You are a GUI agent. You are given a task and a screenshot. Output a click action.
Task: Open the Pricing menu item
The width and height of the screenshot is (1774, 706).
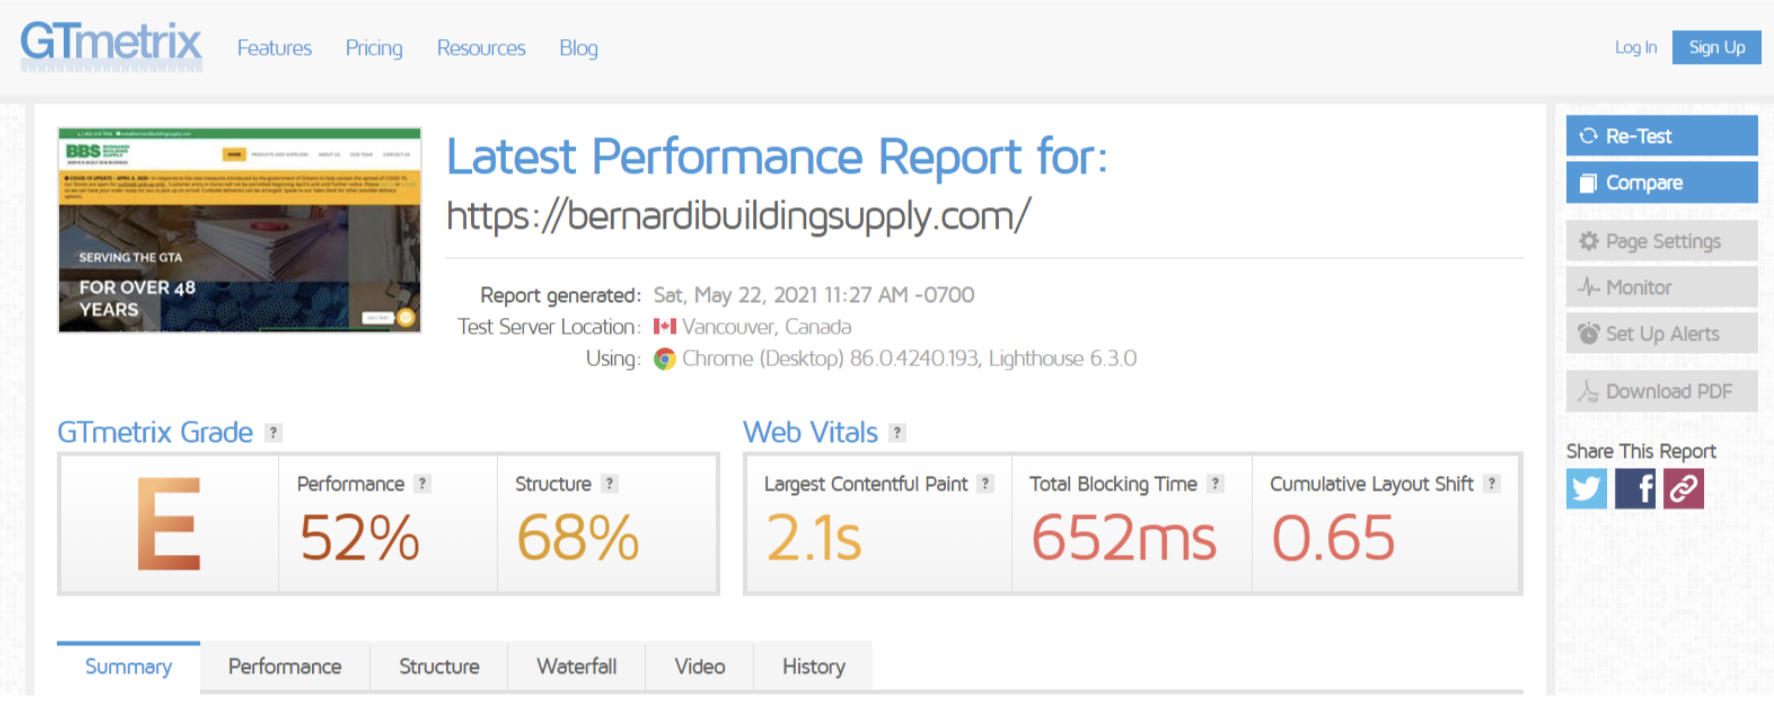coord(374,48)
